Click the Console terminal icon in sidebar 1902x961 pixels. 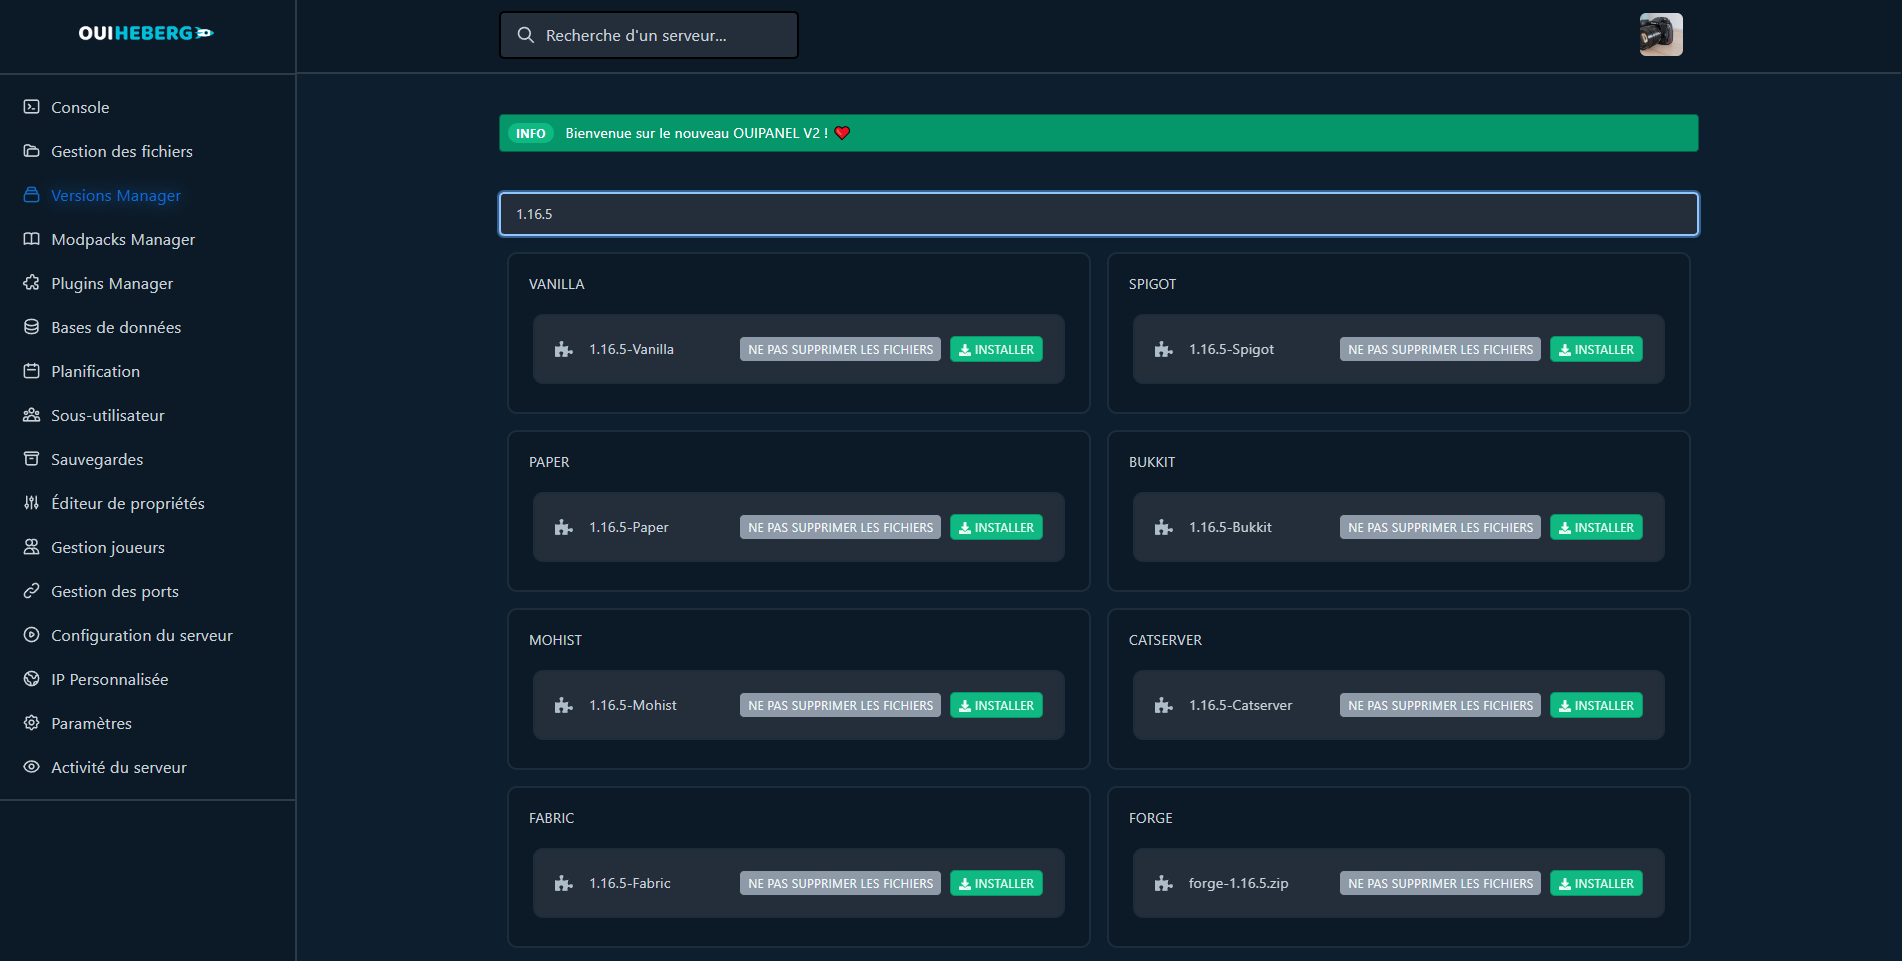point(32,107)
